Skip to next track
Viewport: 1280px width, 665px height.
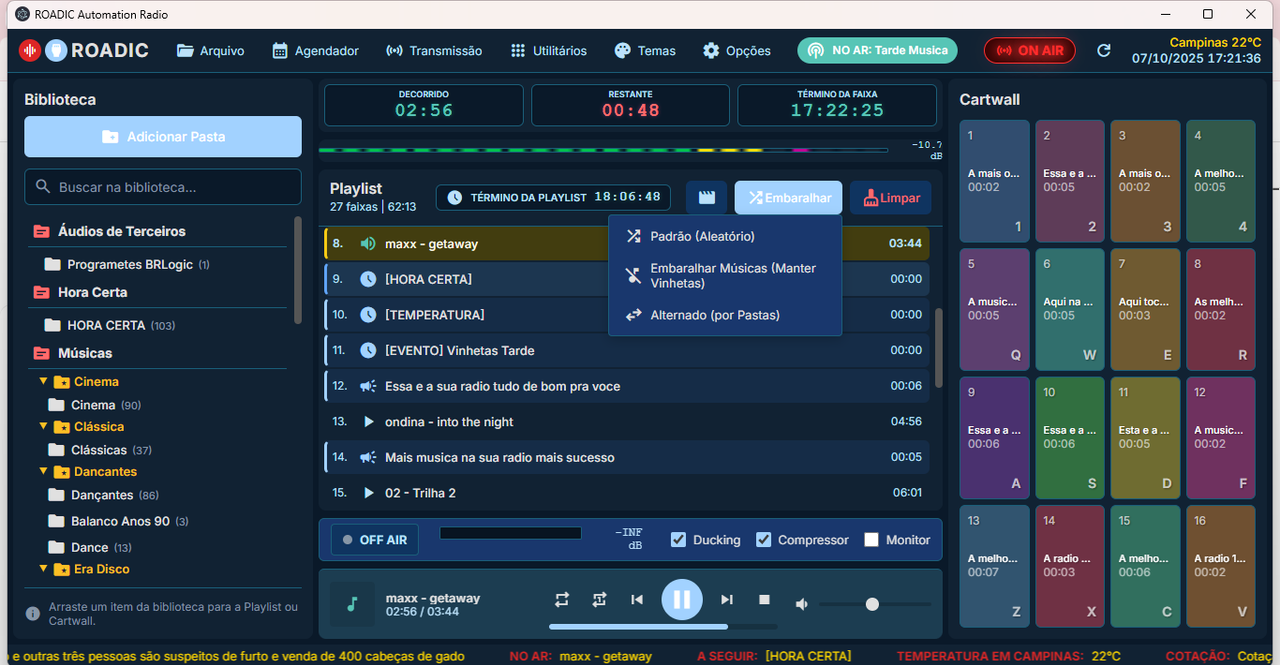[727, 599]
